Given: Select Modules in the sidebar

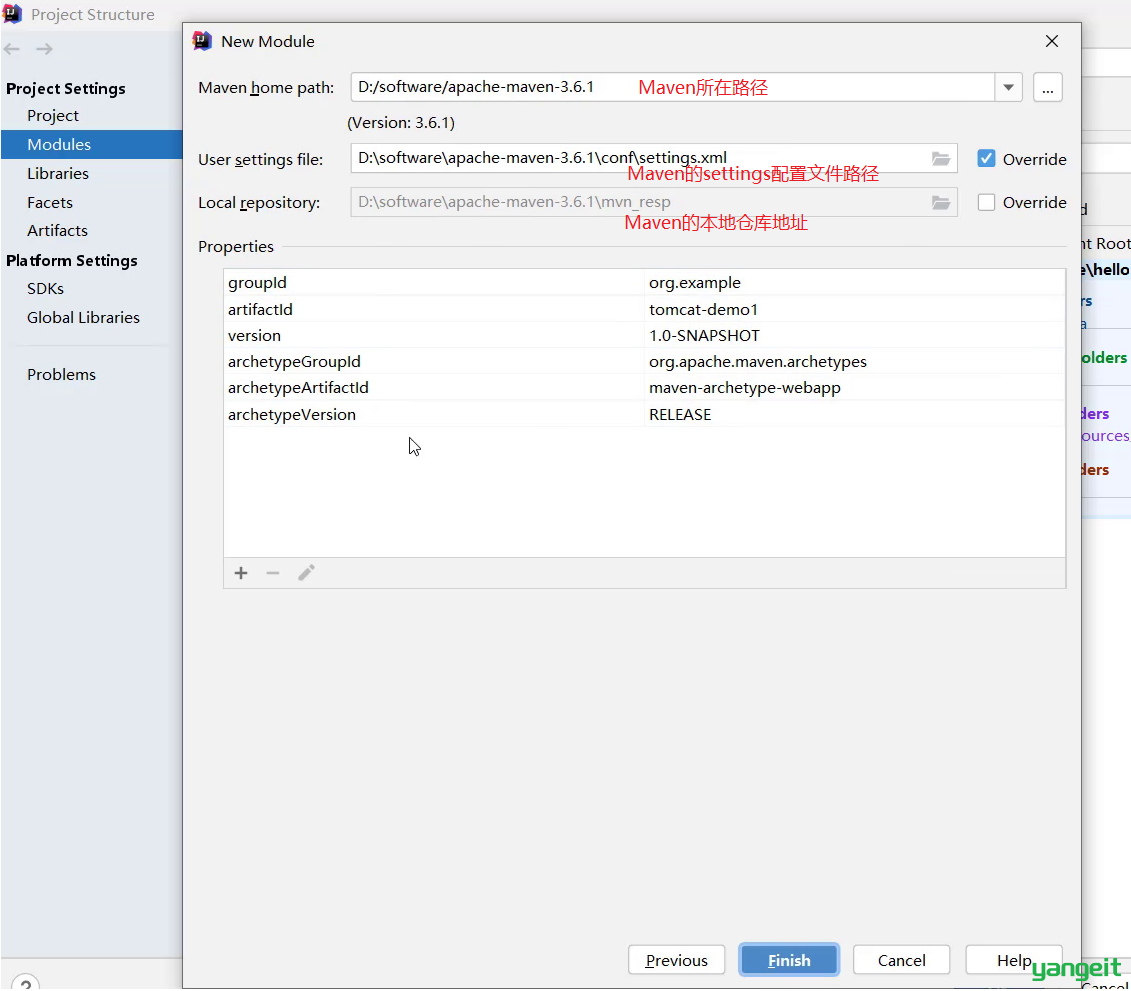Looking at the screenshot, I should coord(92,144).
